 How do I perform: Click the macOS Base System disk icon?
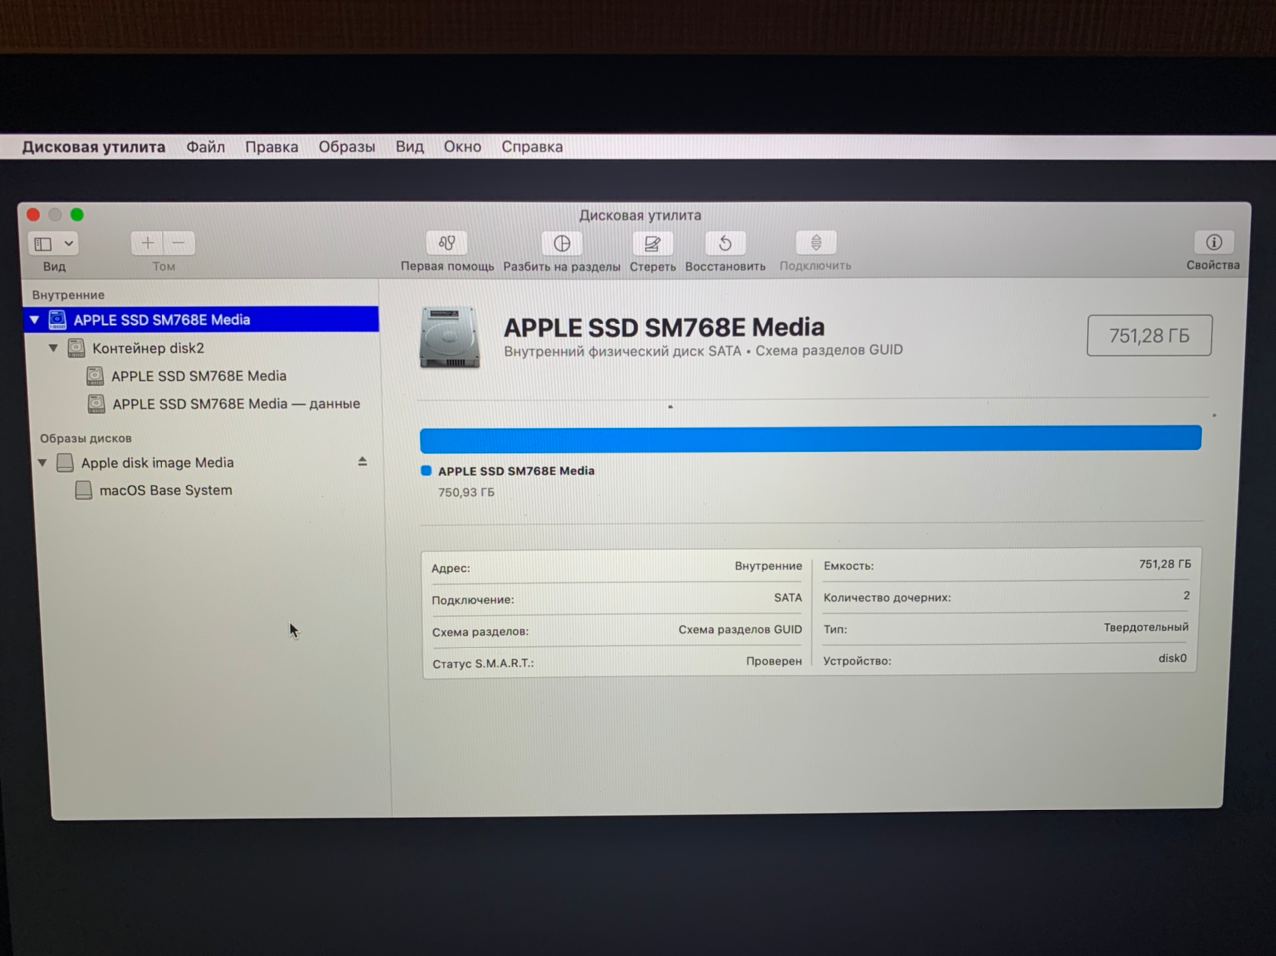[x=84, y=490]
